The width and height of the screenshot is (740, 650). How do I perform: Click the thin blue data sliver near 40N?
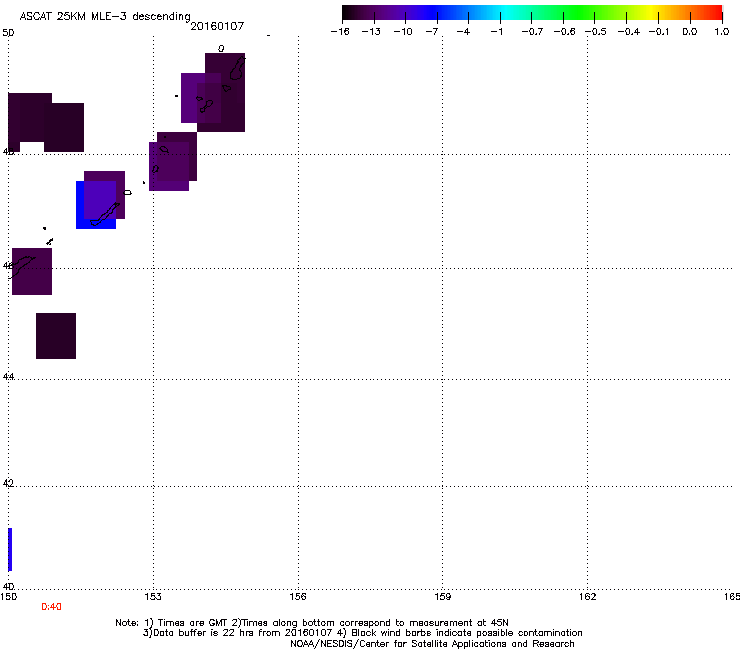(10, 549)
